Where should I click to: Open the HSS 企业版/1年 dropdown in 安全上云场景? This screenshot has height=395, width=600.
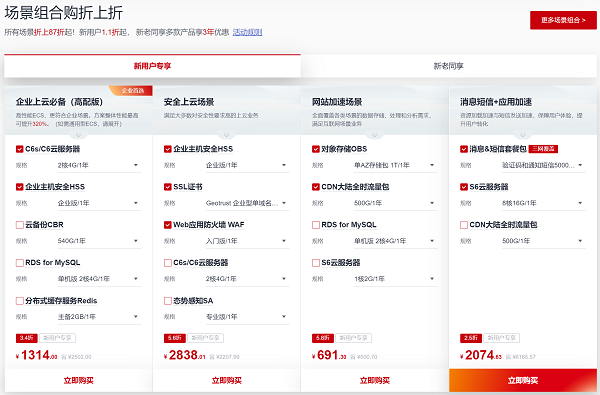247,165
